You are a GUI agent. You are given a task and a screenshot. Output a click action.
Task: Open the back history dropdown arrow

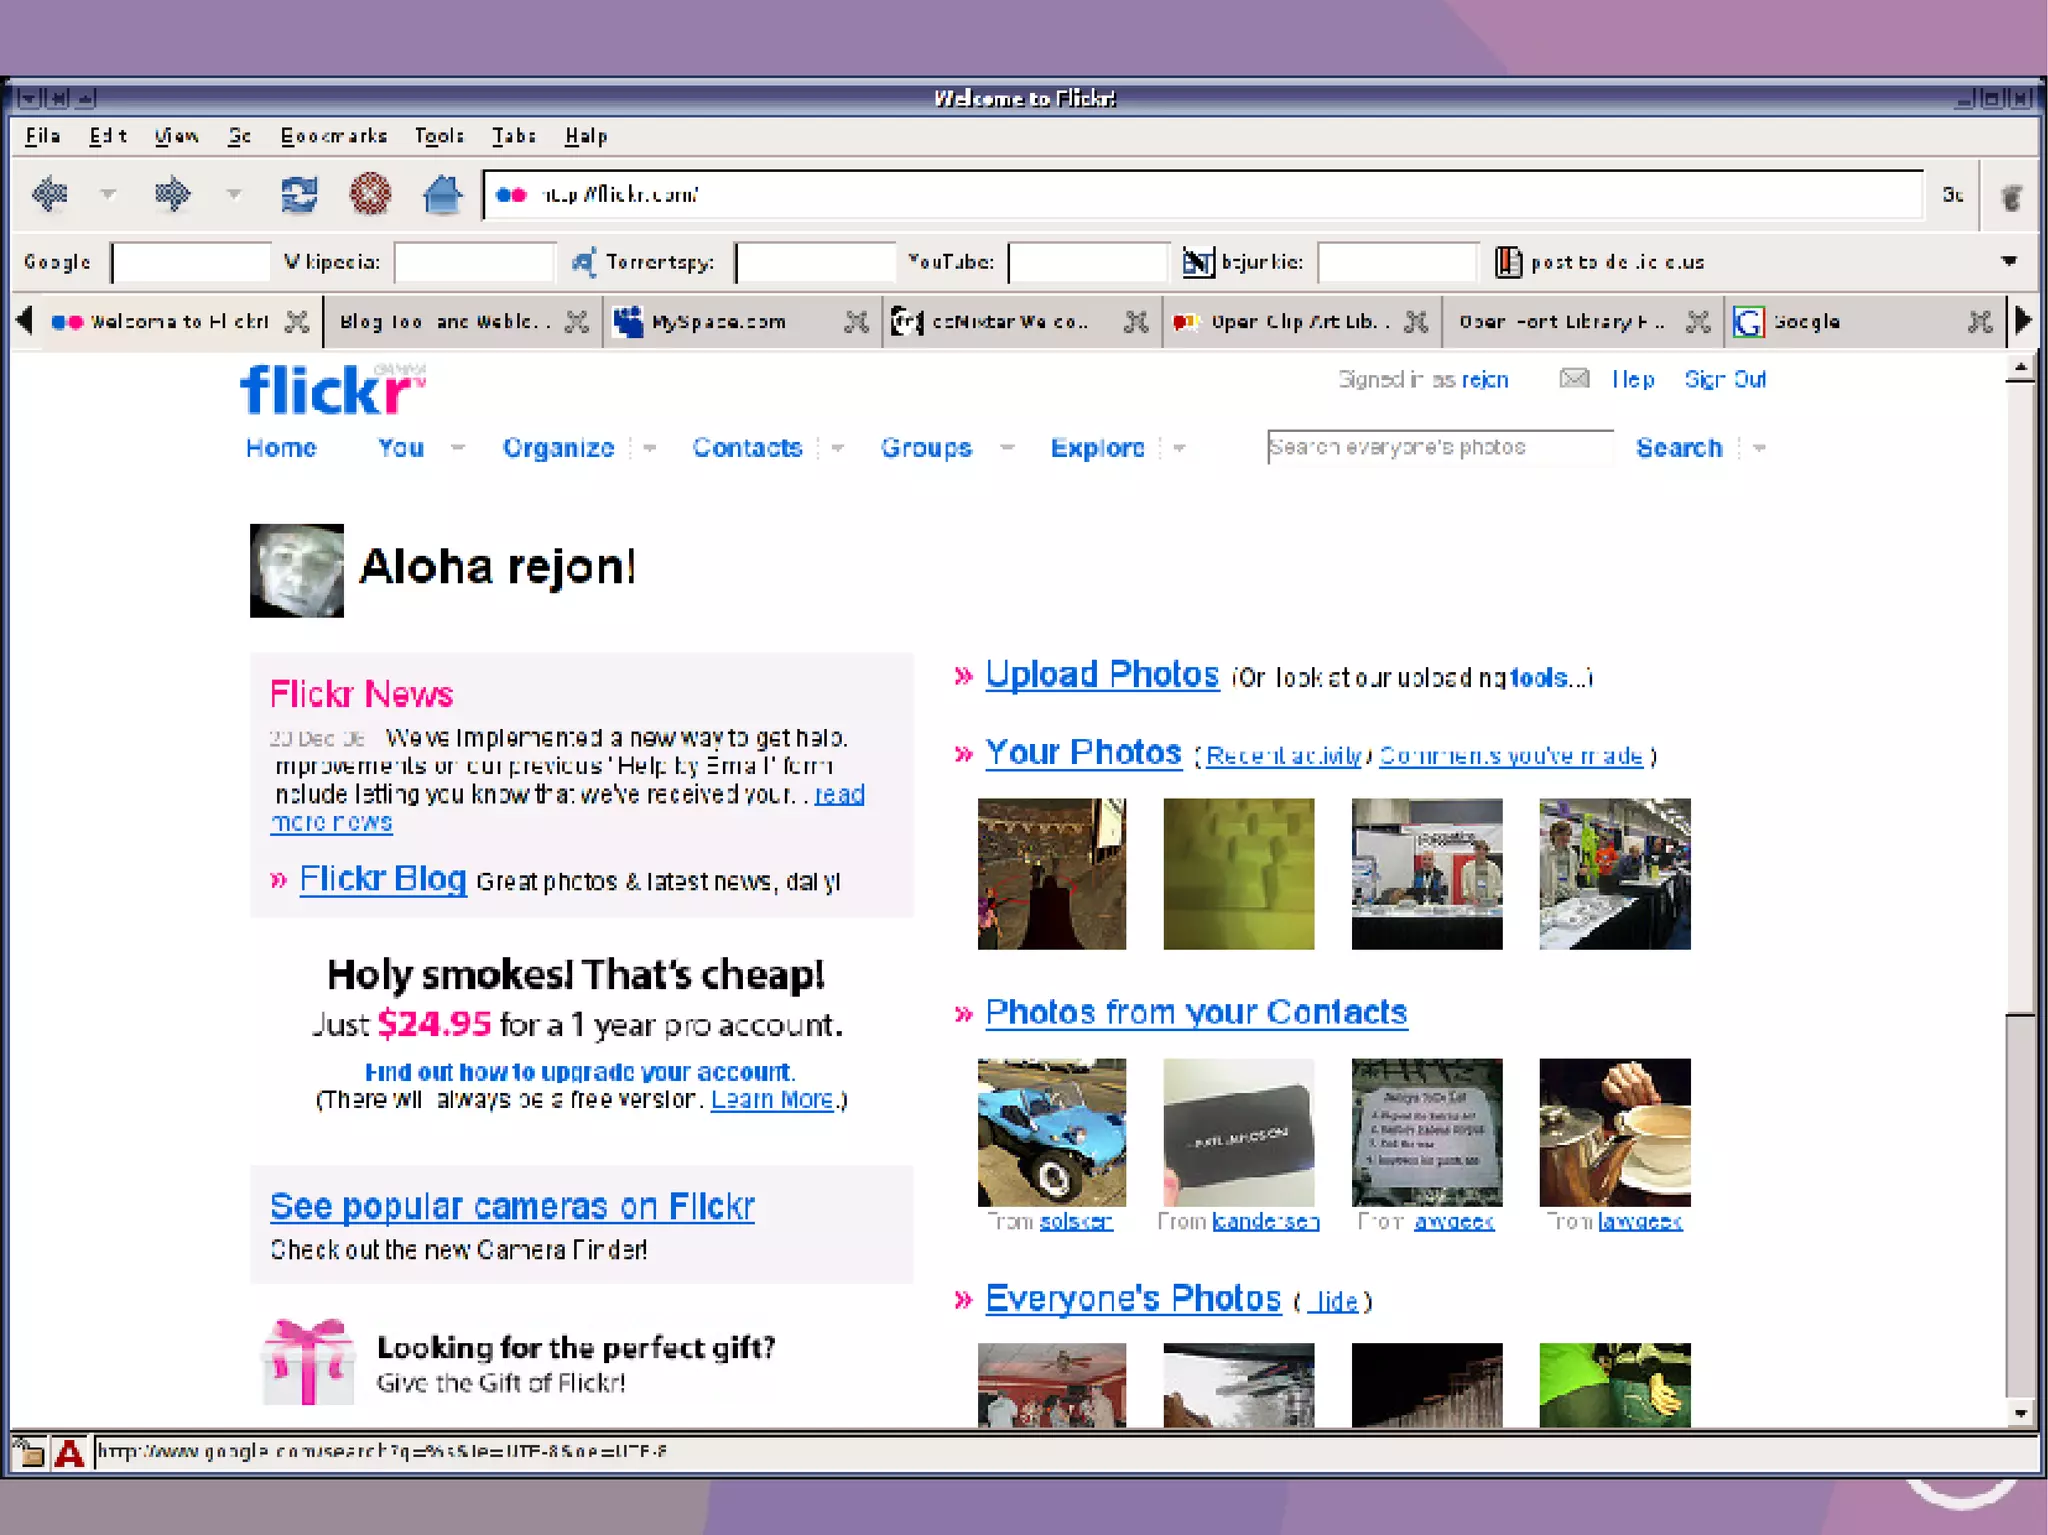tap(108, 194)
